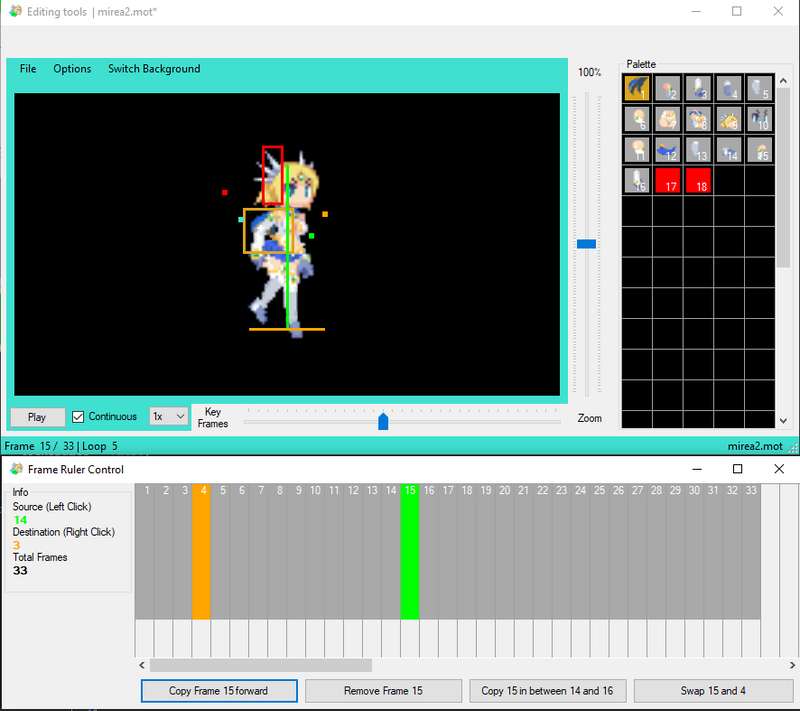Pick palette sprite number 7

(x=667, y=119)
